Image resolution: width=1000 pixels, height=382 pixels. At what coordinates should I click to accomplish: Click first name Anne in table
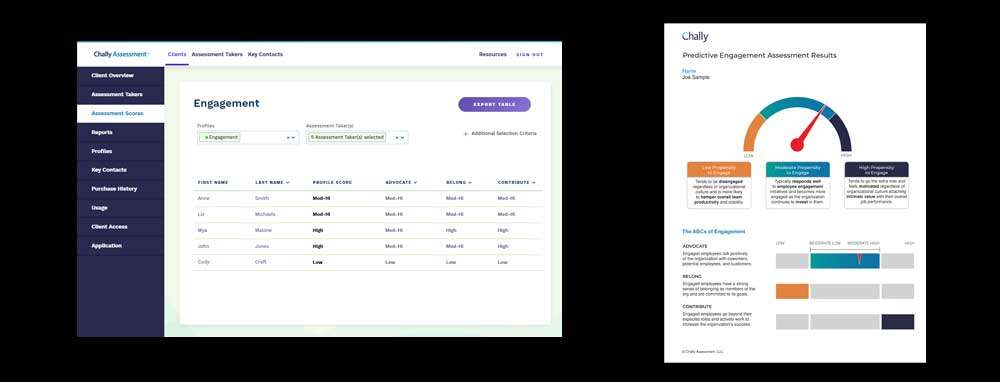click(203, 198)
